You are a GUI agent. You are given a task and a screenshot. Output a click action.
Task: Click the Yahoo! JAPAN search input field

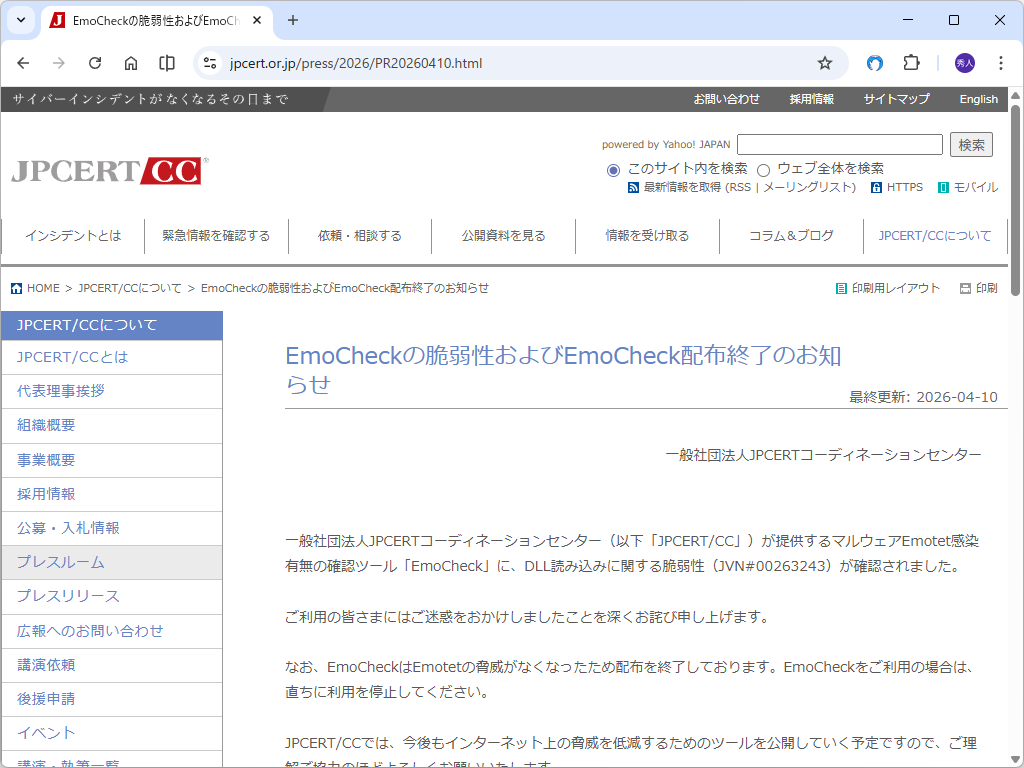click(x=840, y=144)
